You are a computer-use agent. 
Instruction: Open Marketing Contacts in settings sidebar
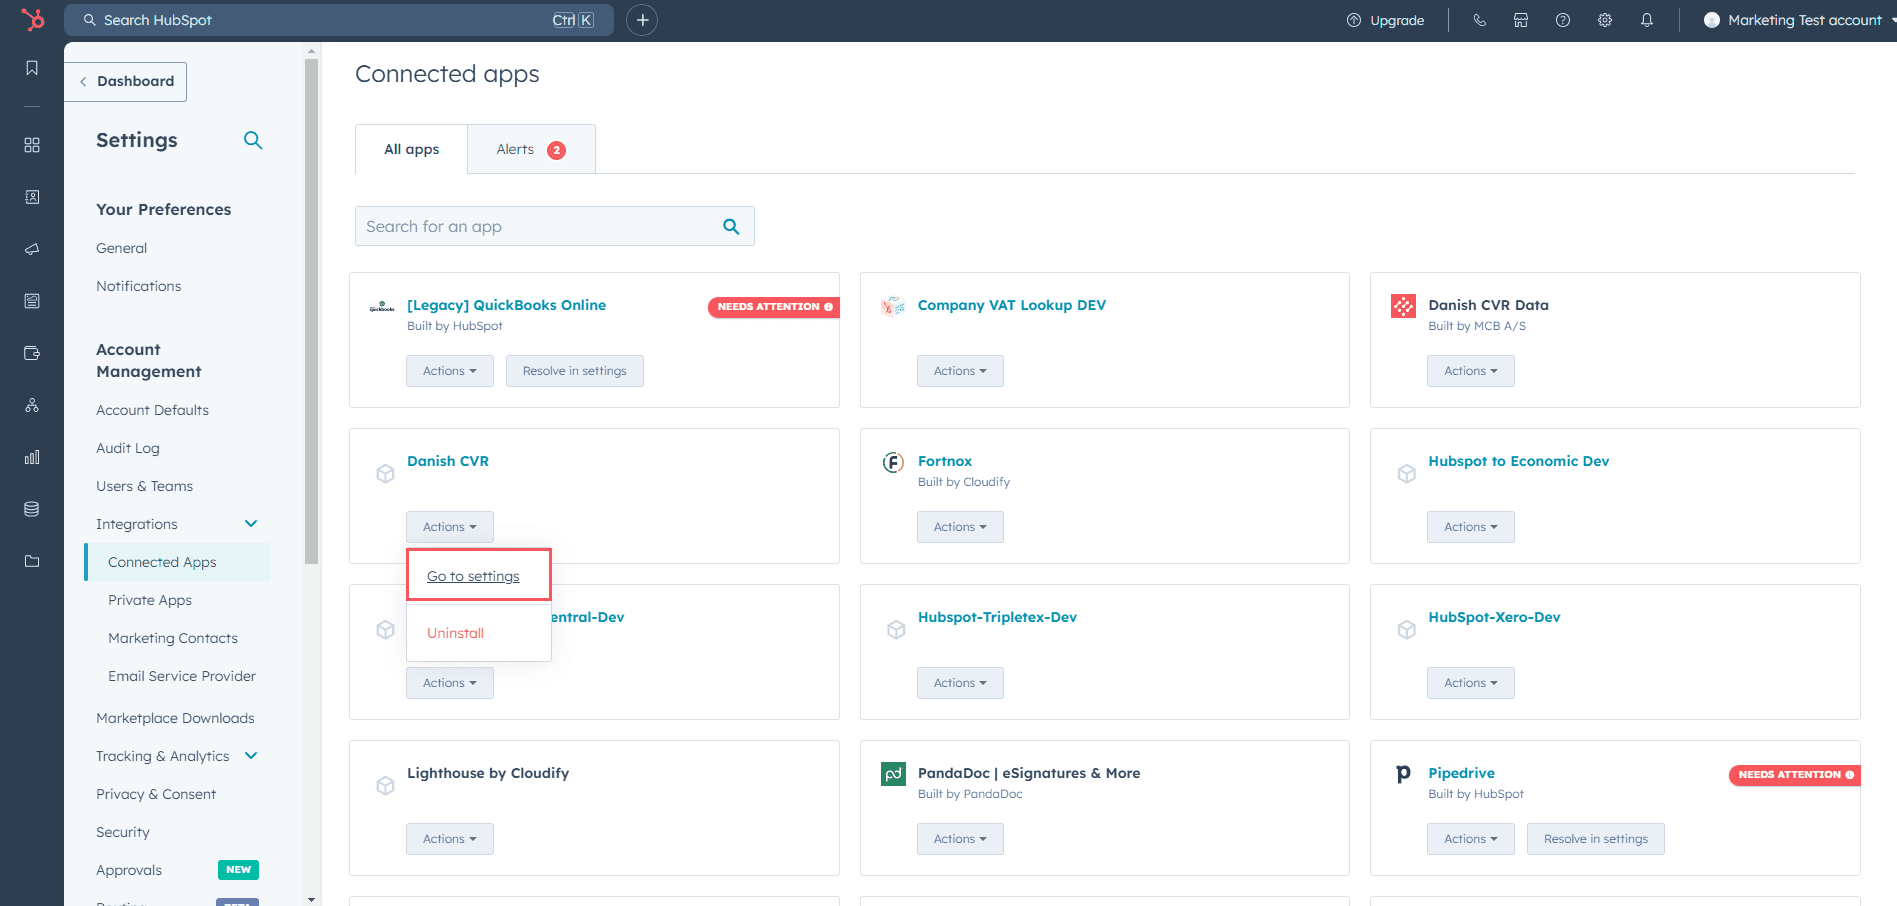pos(173,638)
